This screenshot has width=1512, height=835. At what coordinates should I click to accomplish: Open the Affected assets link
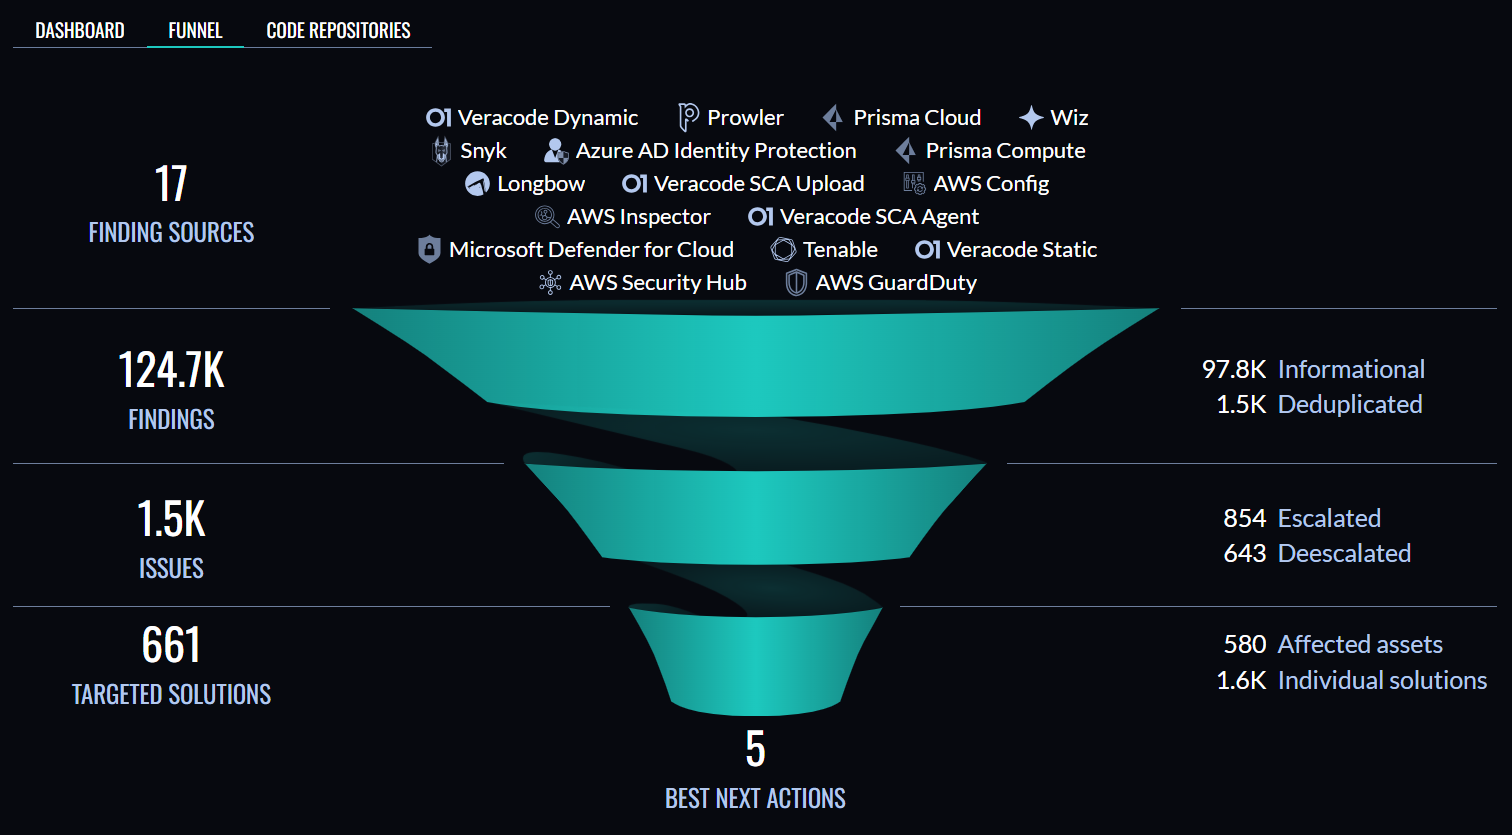(1360, 644)
